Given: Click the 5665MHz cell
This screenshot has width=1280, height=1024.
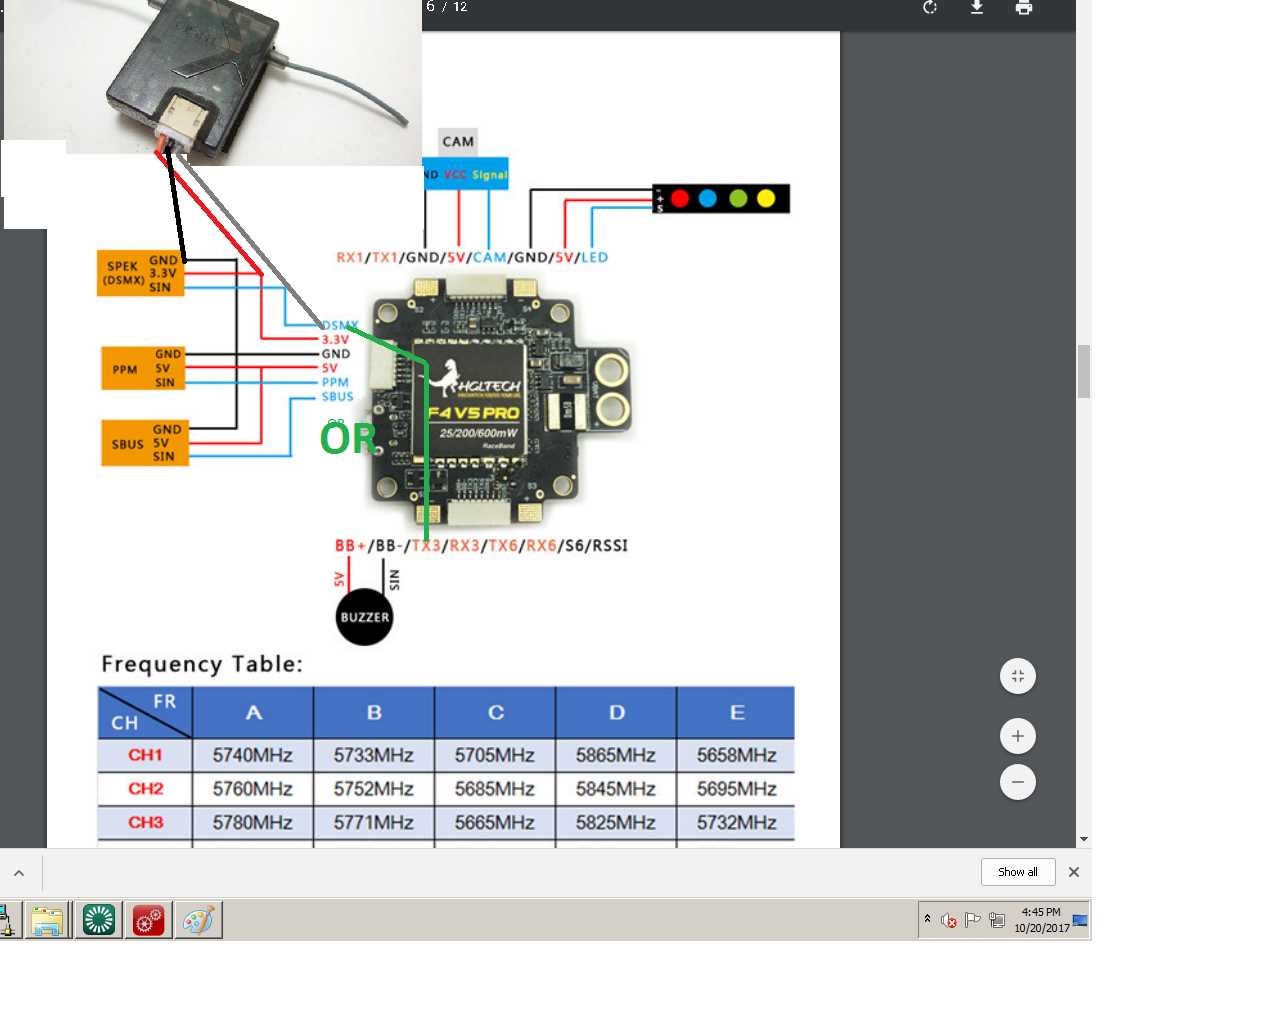Looking at the screenshot, I should tap(495, 823).
